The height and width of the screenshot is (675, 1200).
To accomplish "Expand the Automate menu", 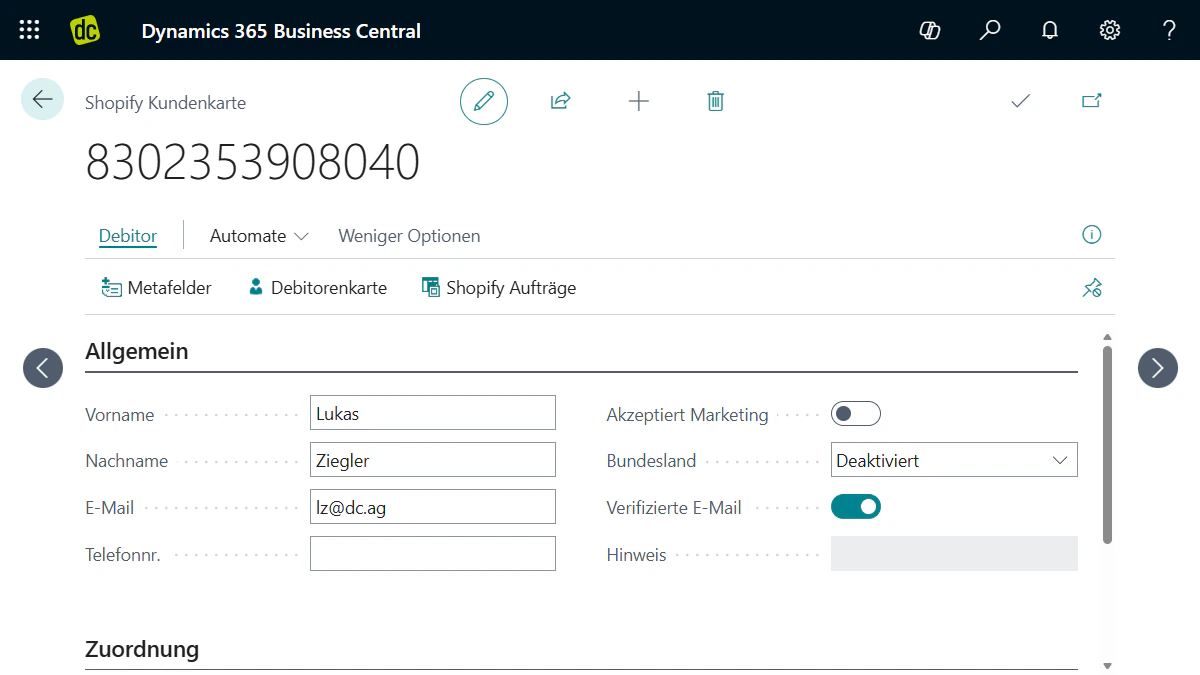I will point(259,236).
